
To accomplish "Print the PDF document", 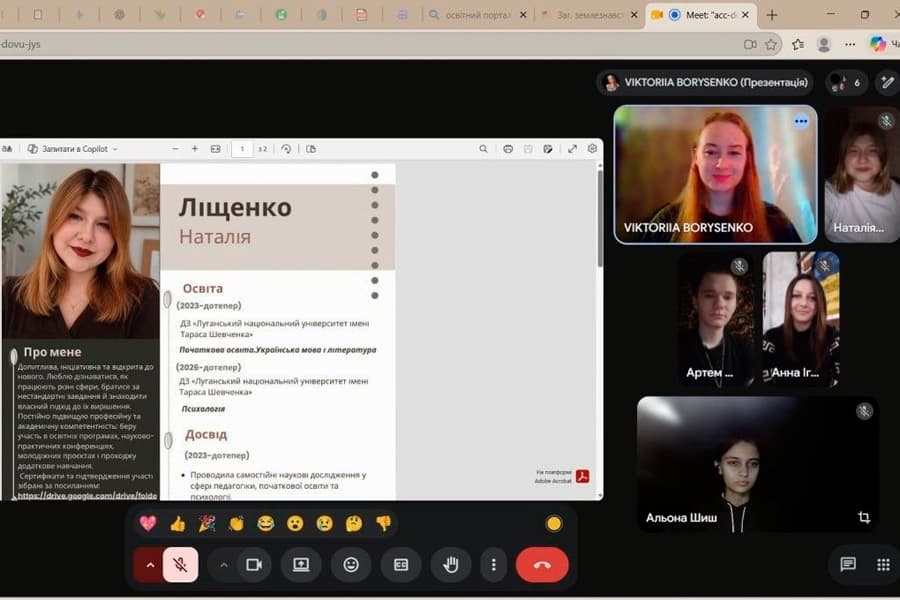I will coord(508,149).
